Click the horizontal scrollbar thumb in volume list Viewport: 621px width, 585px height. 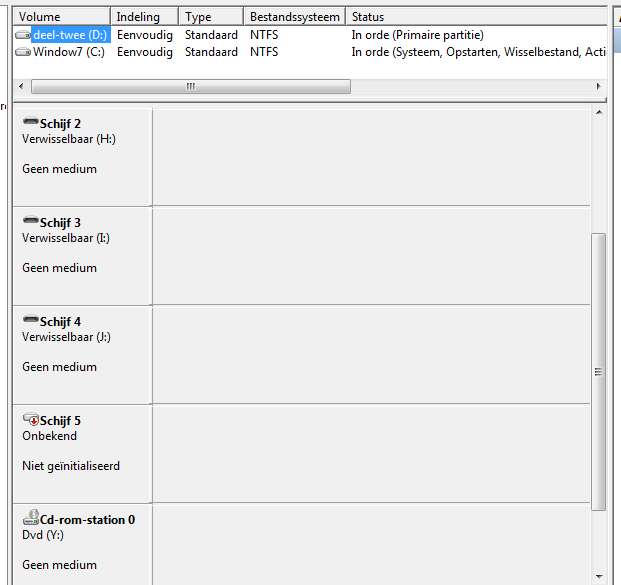click(x=191, y=86)
